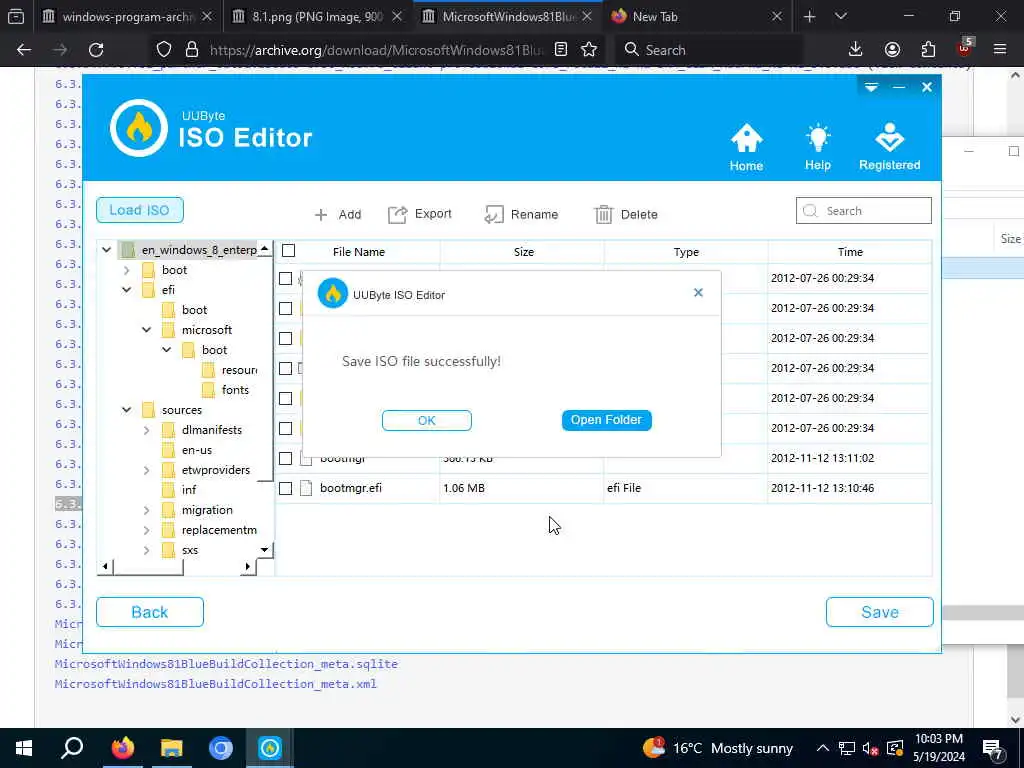Viewport: 1024px width, 768px height.
Task: Click UUByte ISO Editor taskbar icon
Action: (x=270, y=748)
